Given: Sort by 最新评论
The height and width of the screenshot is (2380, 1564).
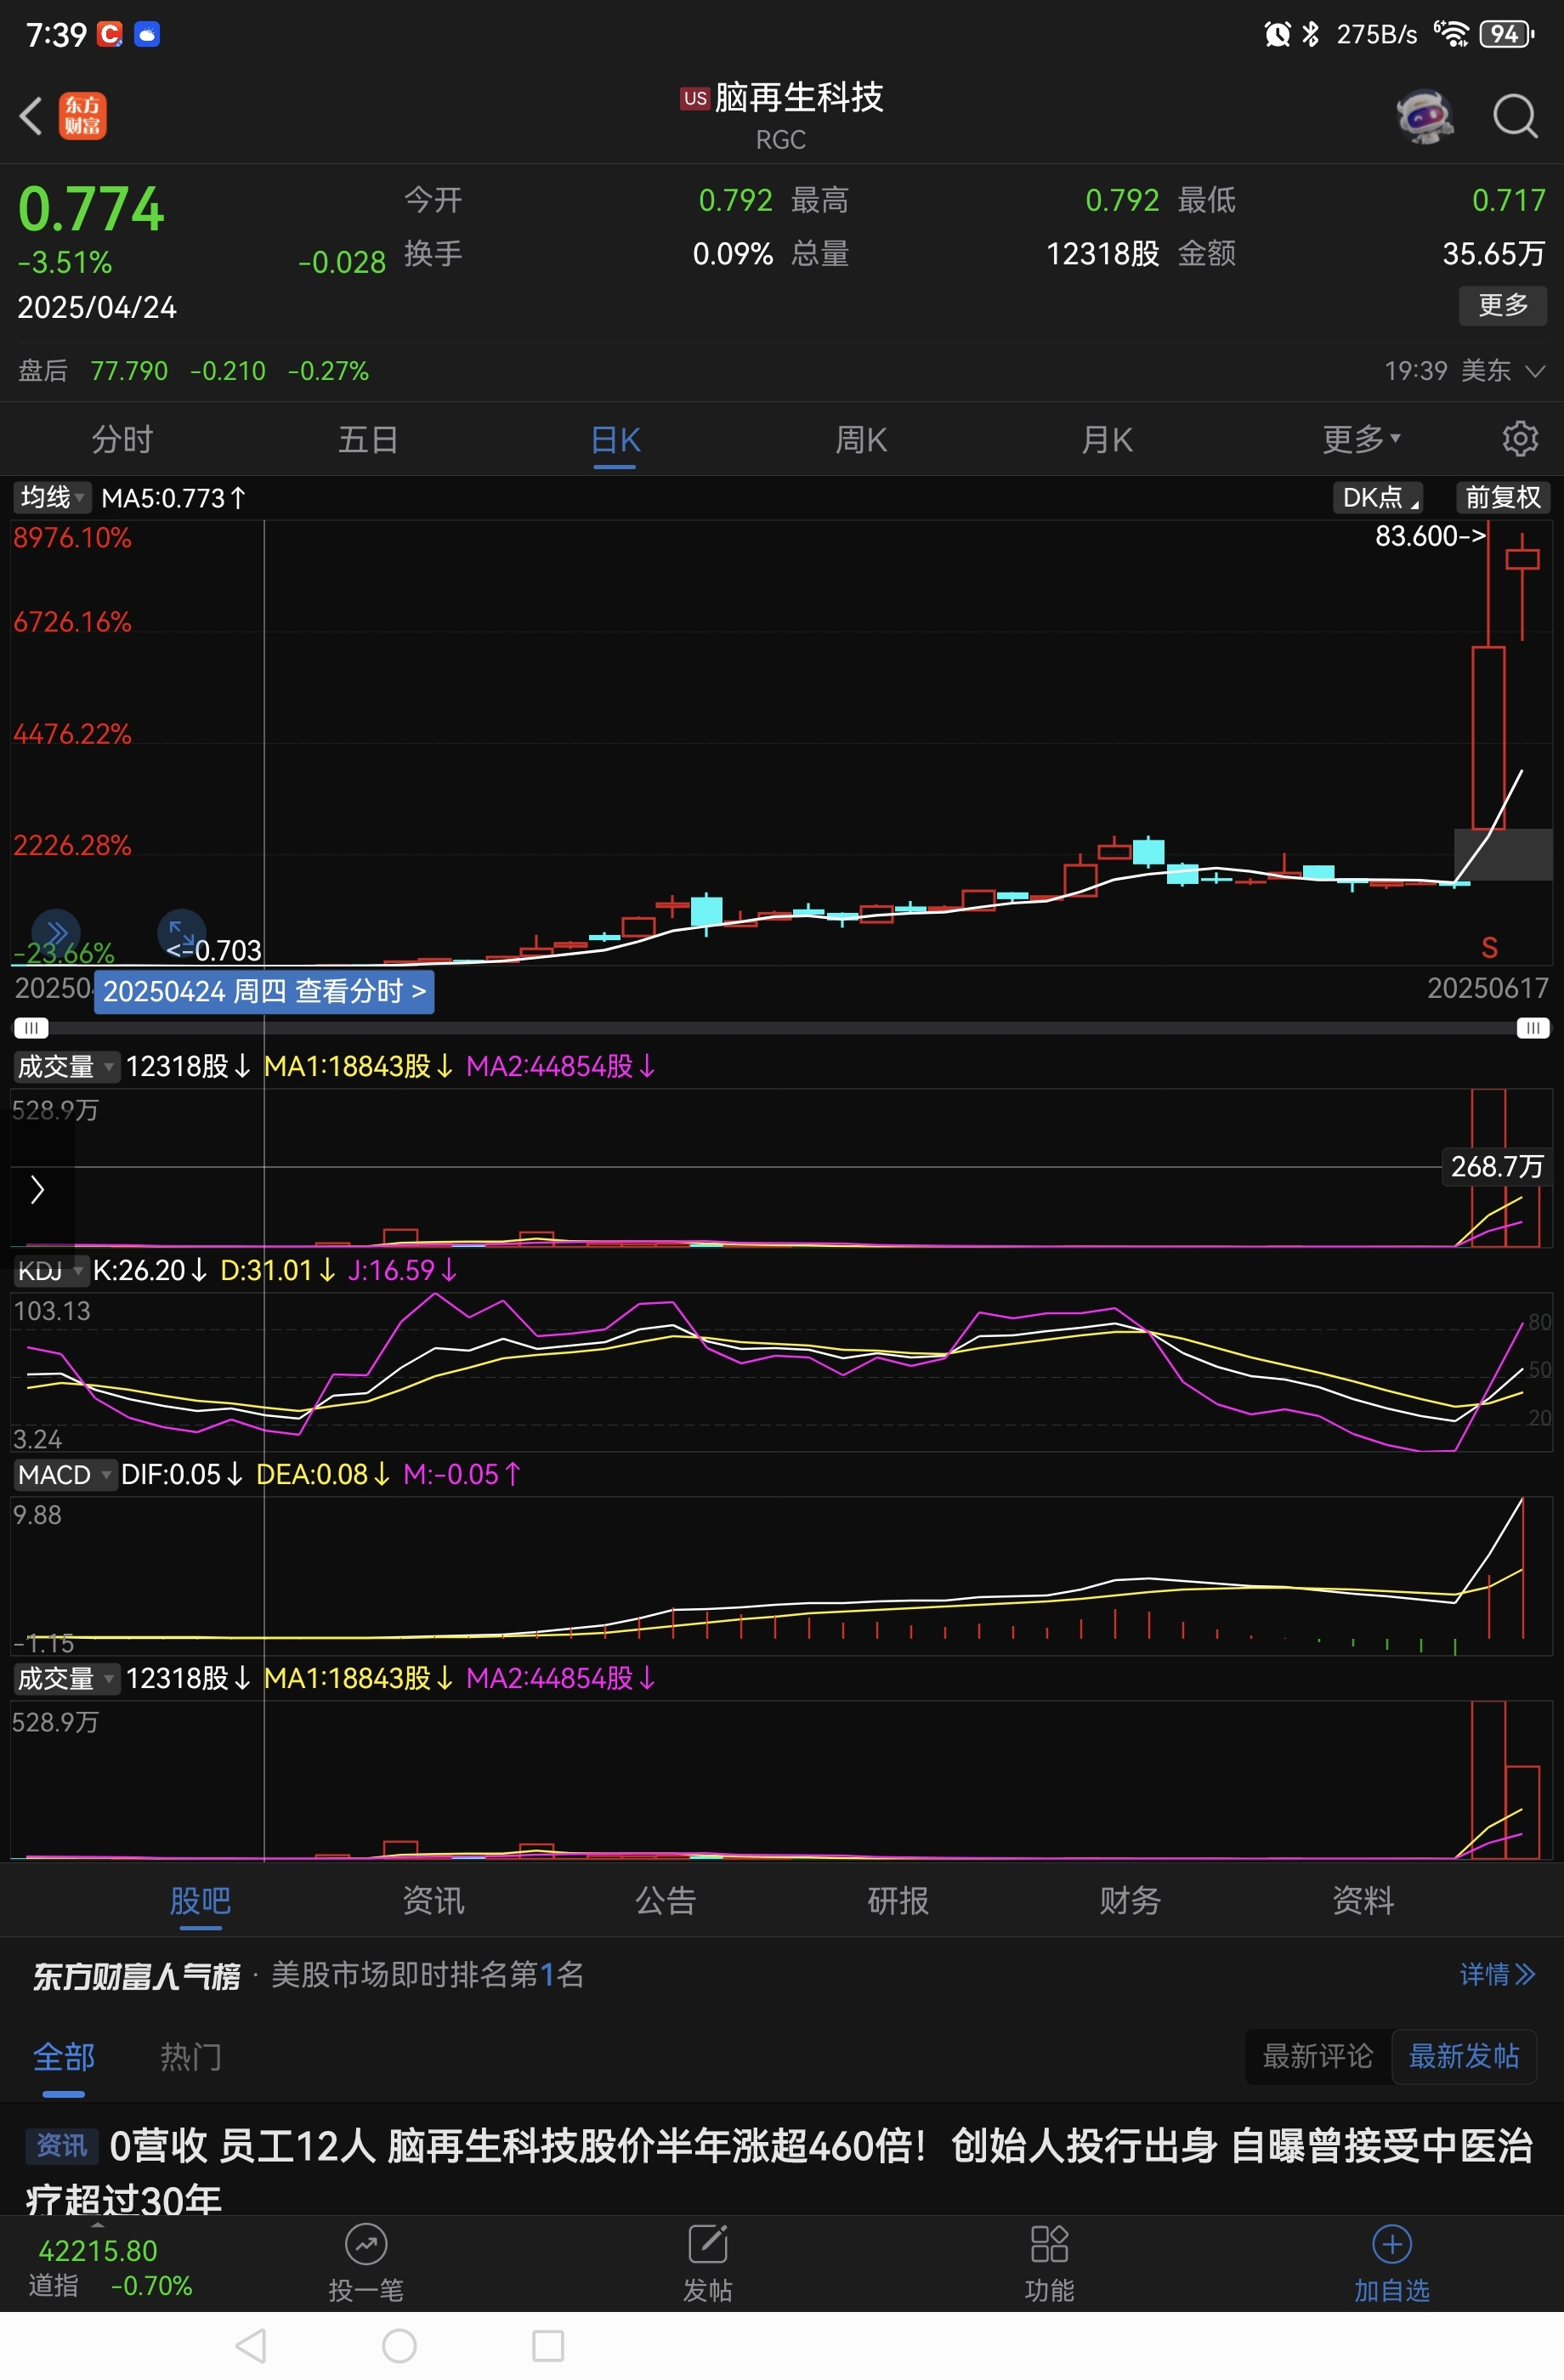Looking at the screenshot, I should 1318,2056.
